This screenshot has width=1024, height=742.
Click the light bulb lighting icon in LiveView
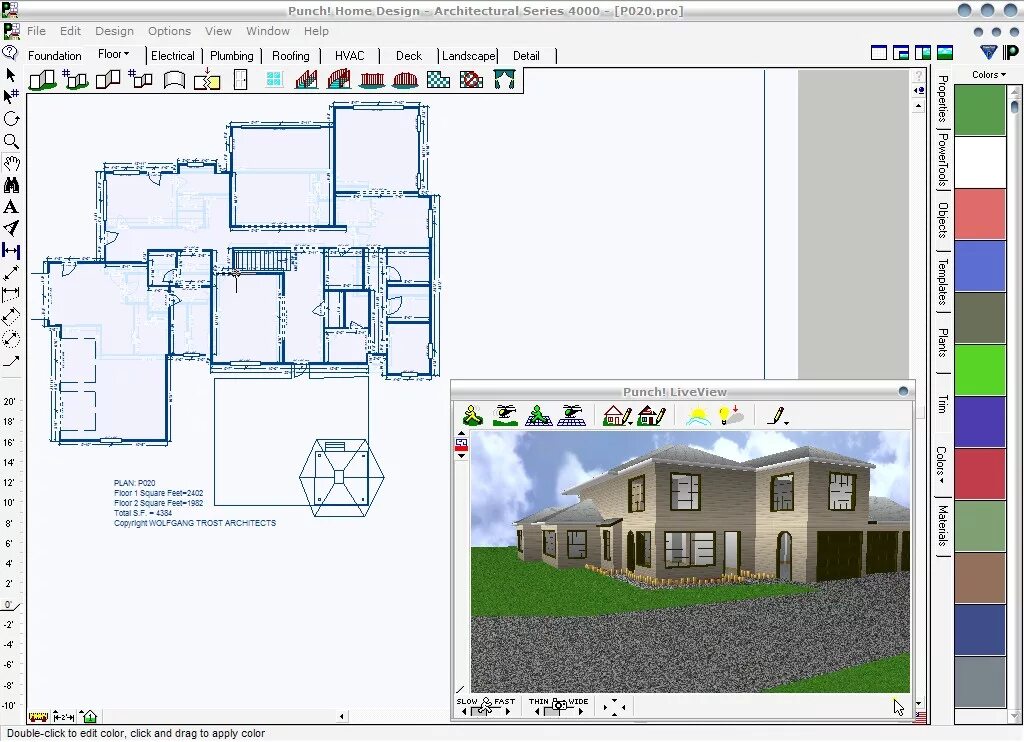tap(731, 415)
